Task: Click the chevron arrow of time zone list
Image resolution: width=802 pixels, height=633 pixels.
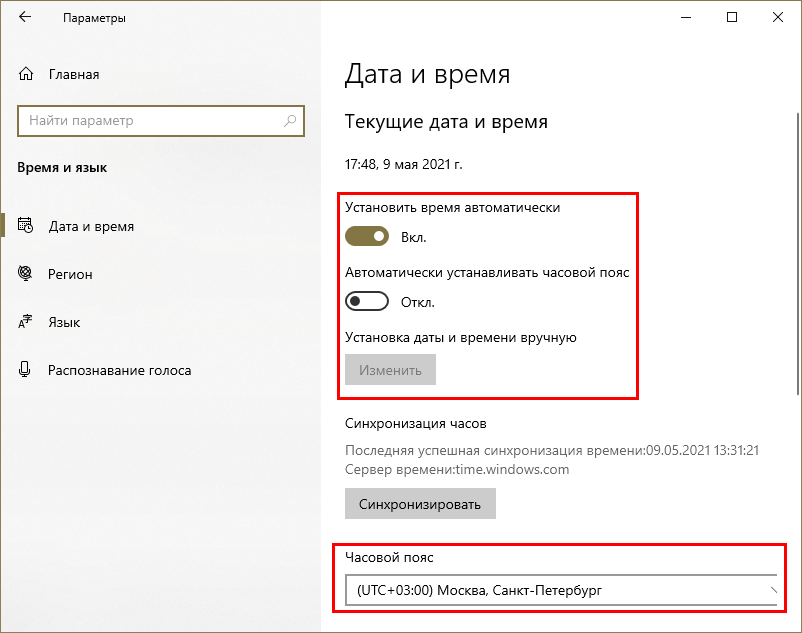Action: click(772, 591)
